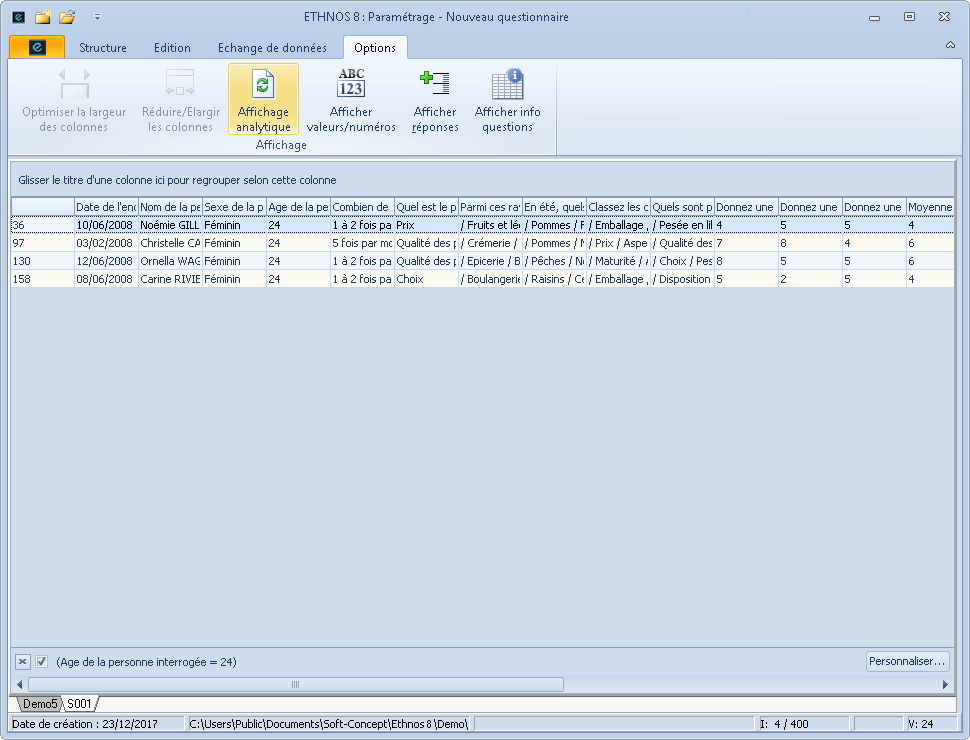The image size is (970, 740).
Task: Select the S001 sheet tab
Action: click(79, 703)
